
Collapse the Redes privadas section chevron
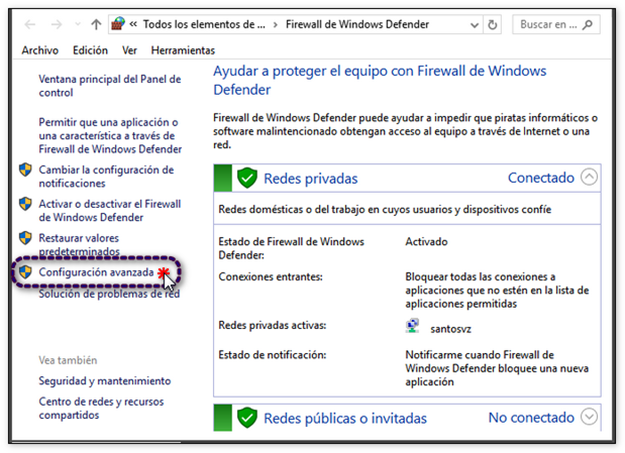pos(589,177)
